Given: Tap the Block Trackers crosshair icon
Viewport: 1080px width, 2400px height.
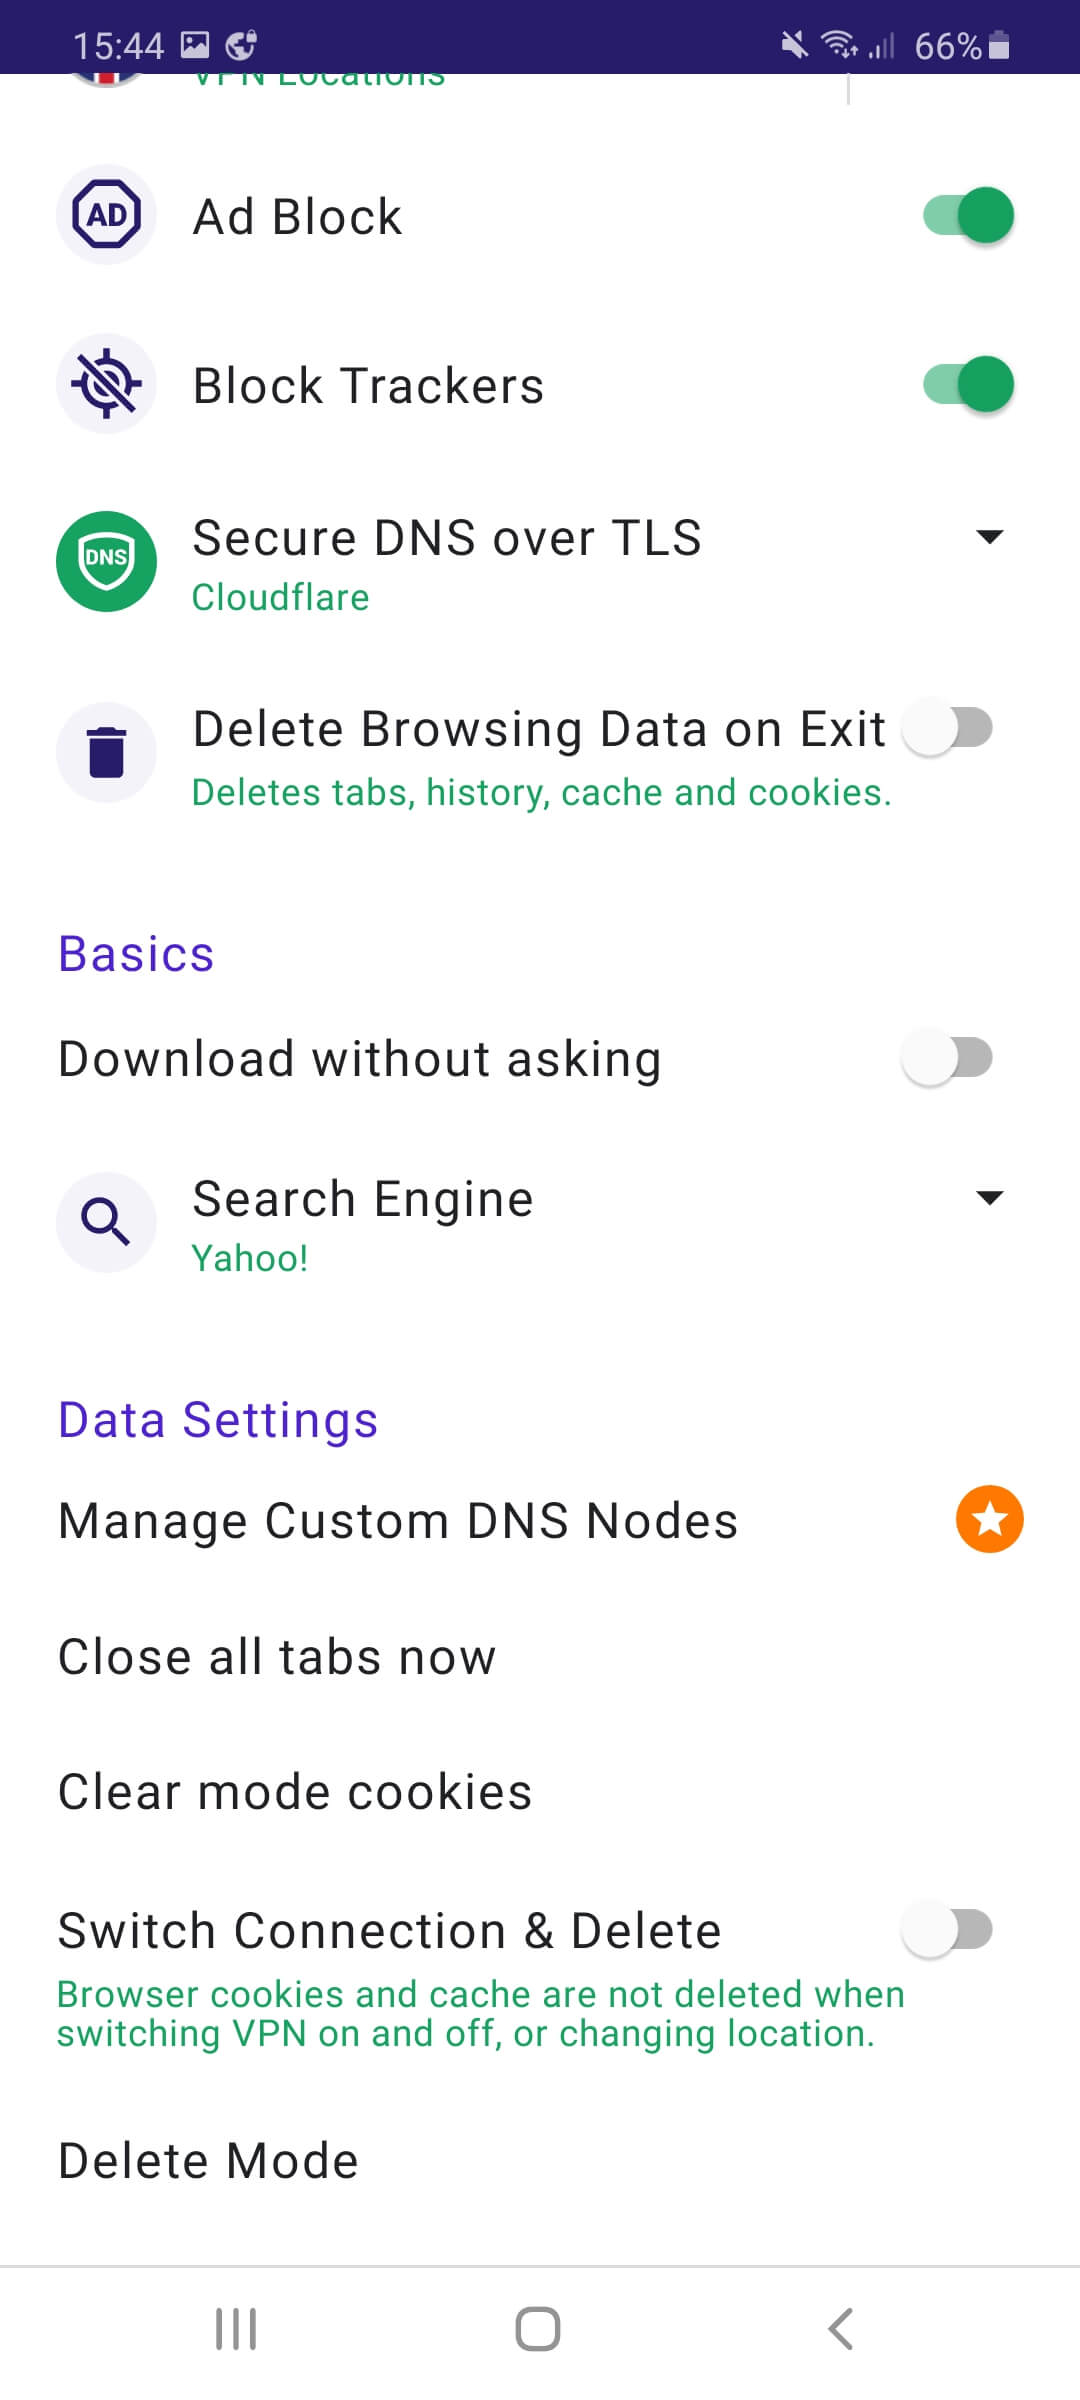Looking at the screenshot, I should (x=106, y=384).
